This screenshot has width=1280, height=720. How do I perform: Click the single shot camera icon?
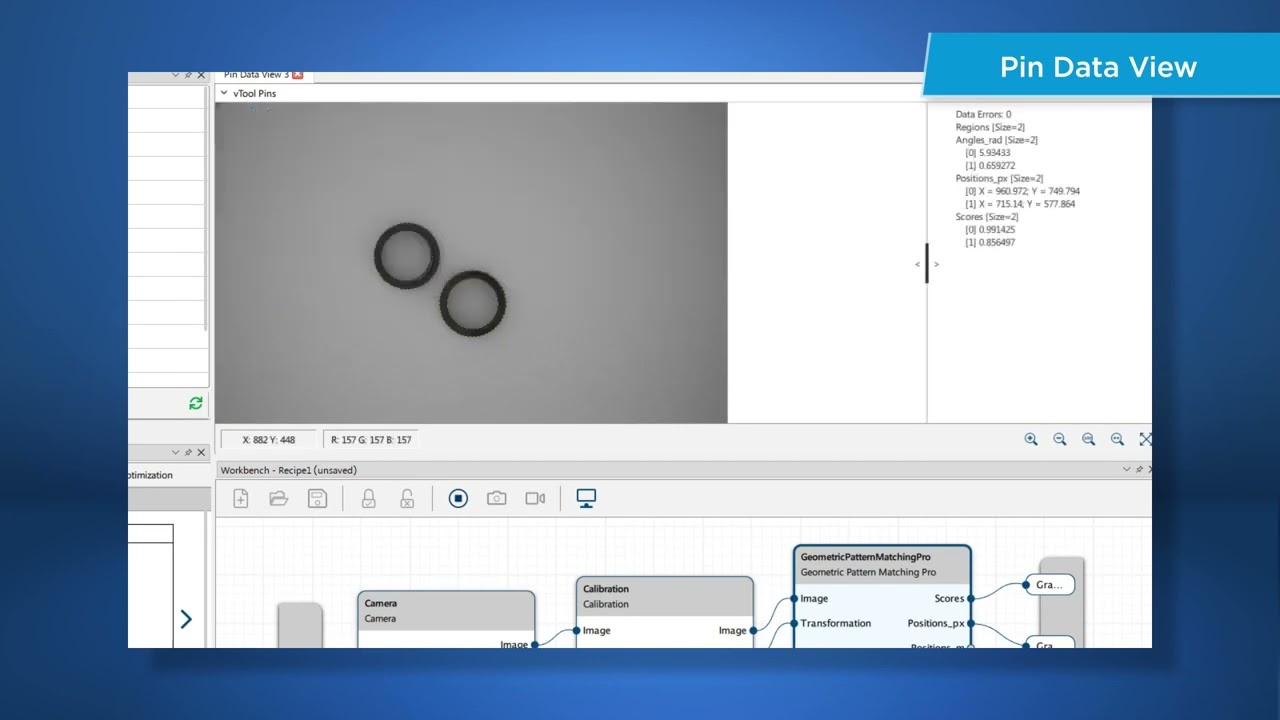pos(497,498)
